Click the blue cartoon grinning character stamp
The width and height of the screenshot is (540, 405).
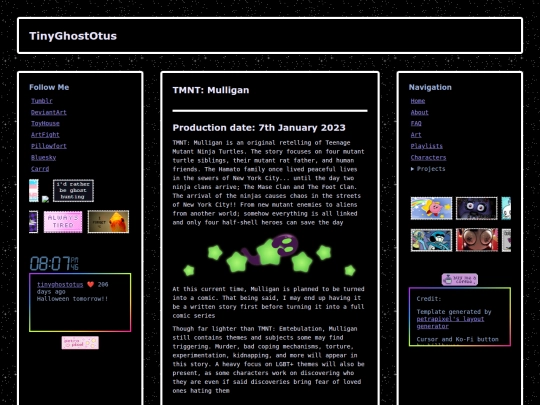(x=431, y=240)
